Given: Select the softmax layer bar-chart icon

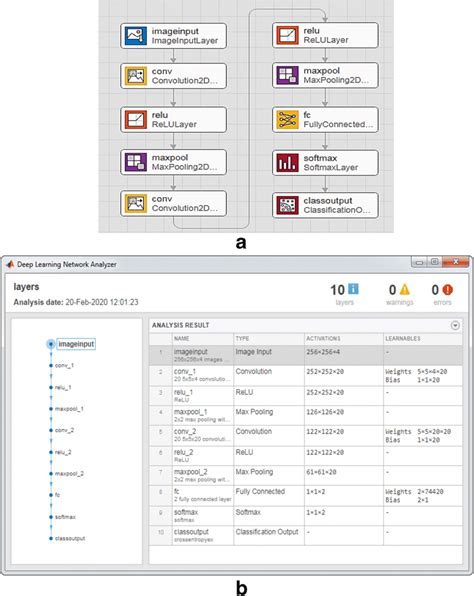Looking at the screenshot, I should pos(287,163).
